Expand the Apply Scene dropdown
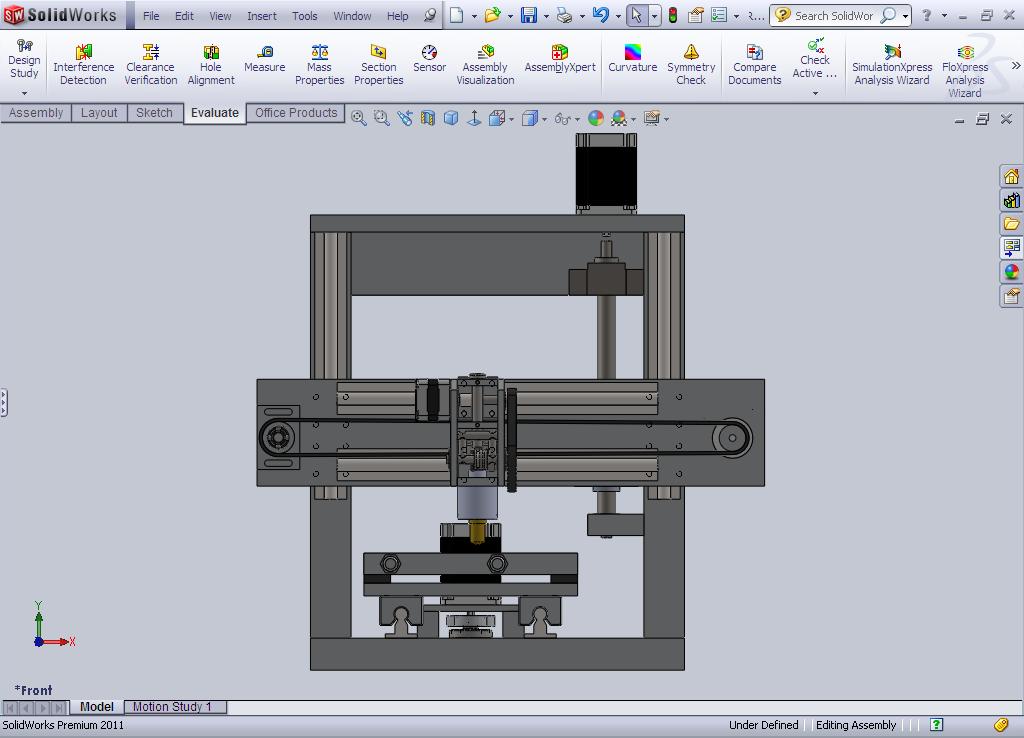 [x=633, y=118]
